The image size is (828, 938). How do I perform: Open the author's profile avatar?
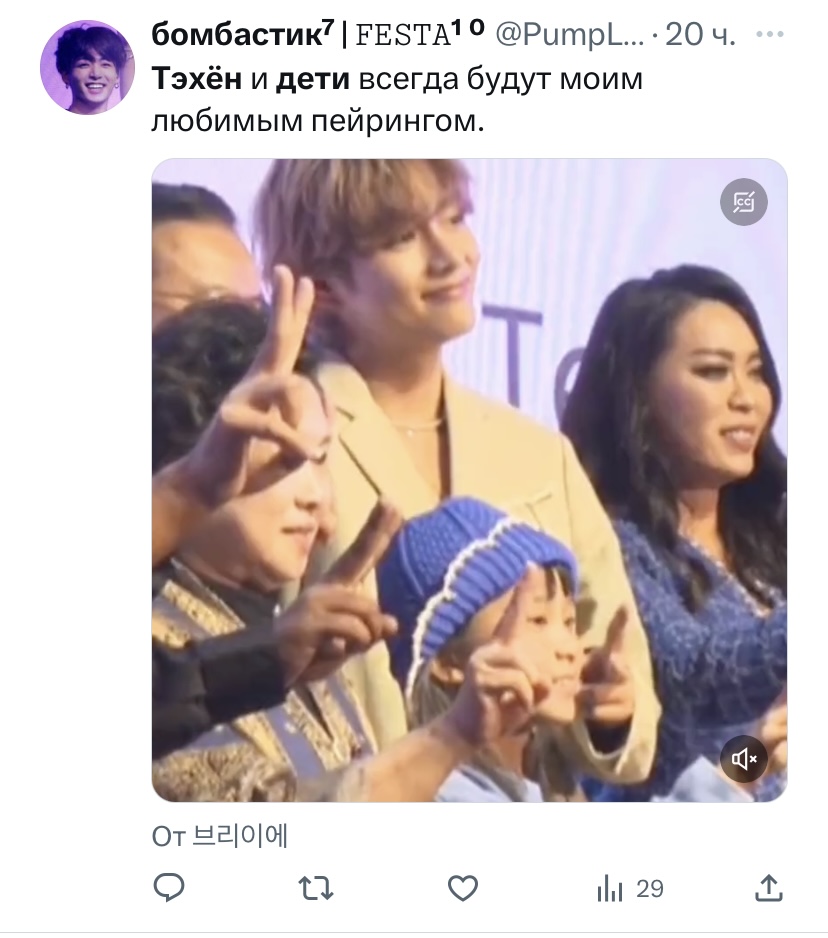[87, 67]
